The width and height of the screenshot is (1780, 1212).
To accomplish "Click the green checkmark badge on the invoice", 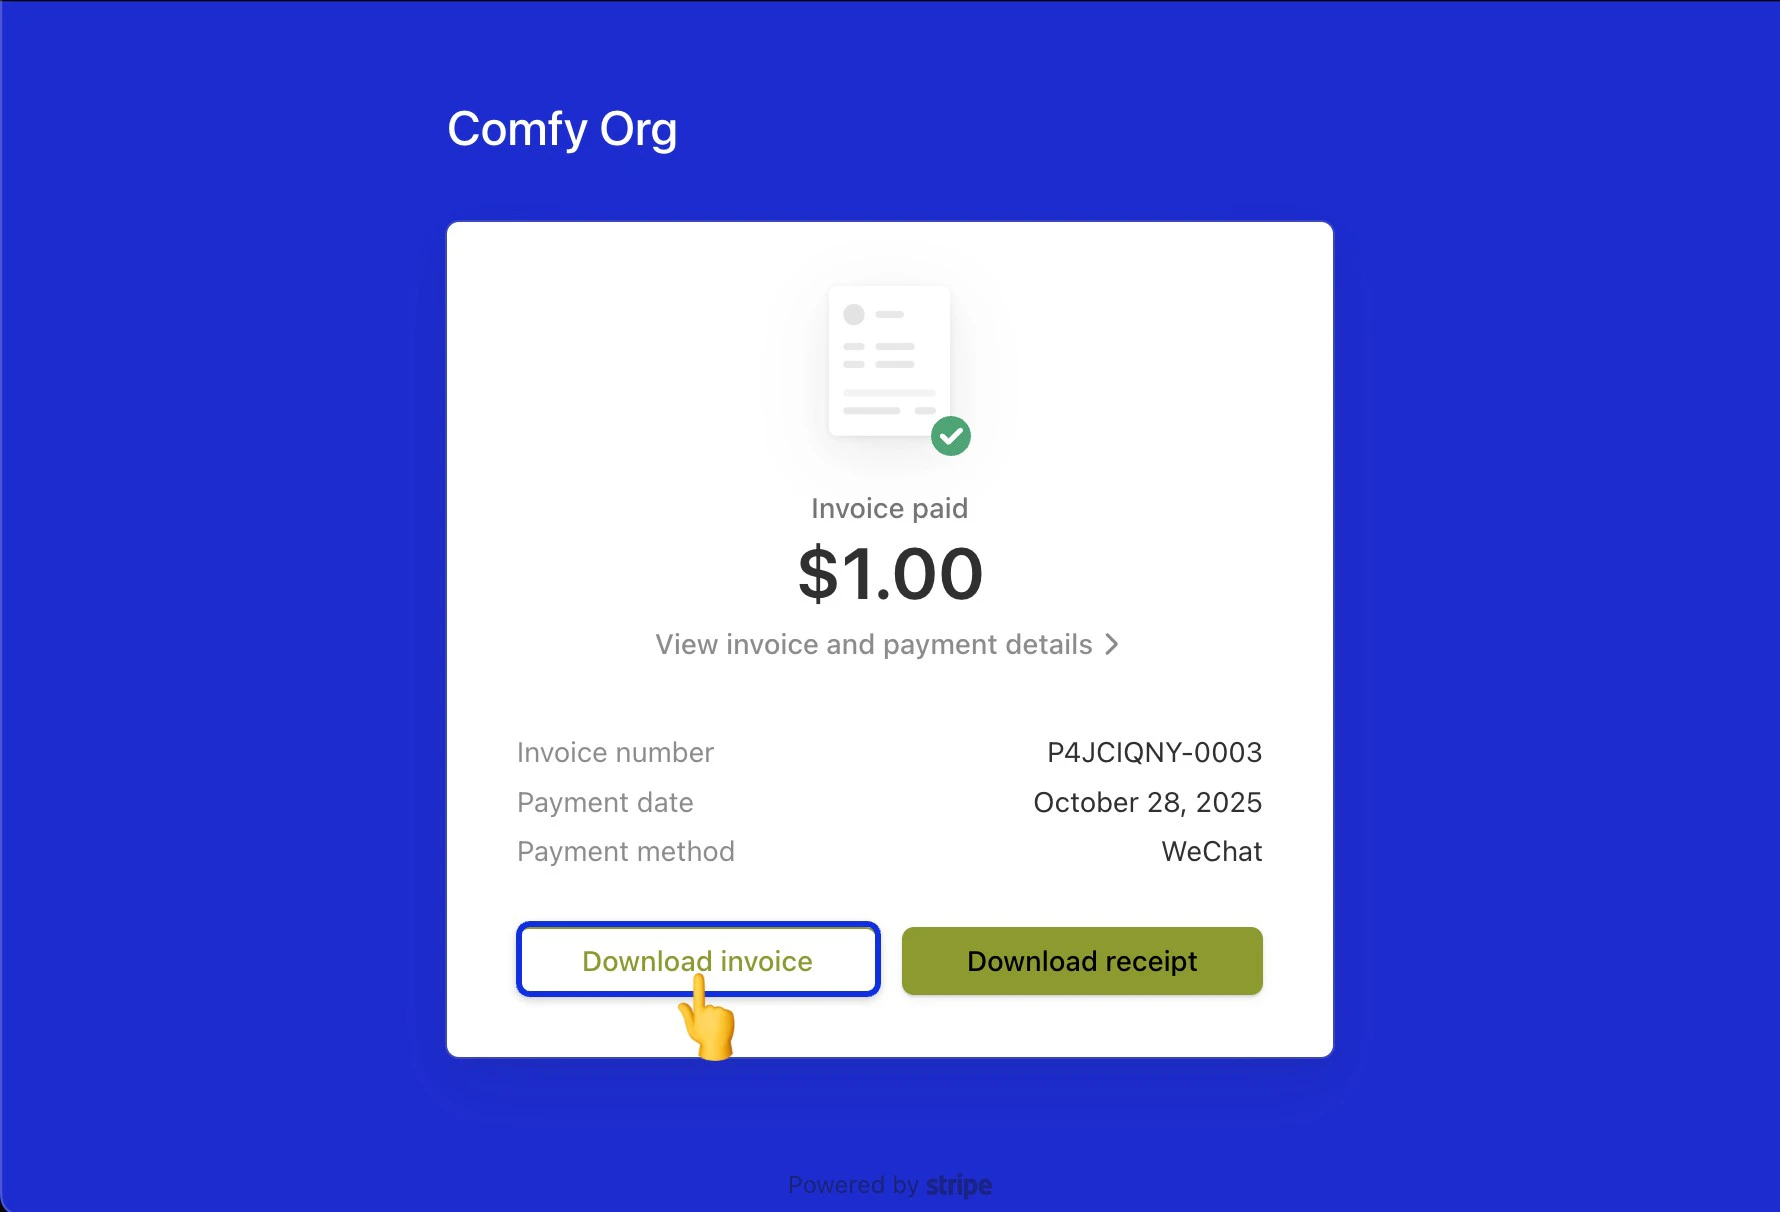I will click(951, 436).
